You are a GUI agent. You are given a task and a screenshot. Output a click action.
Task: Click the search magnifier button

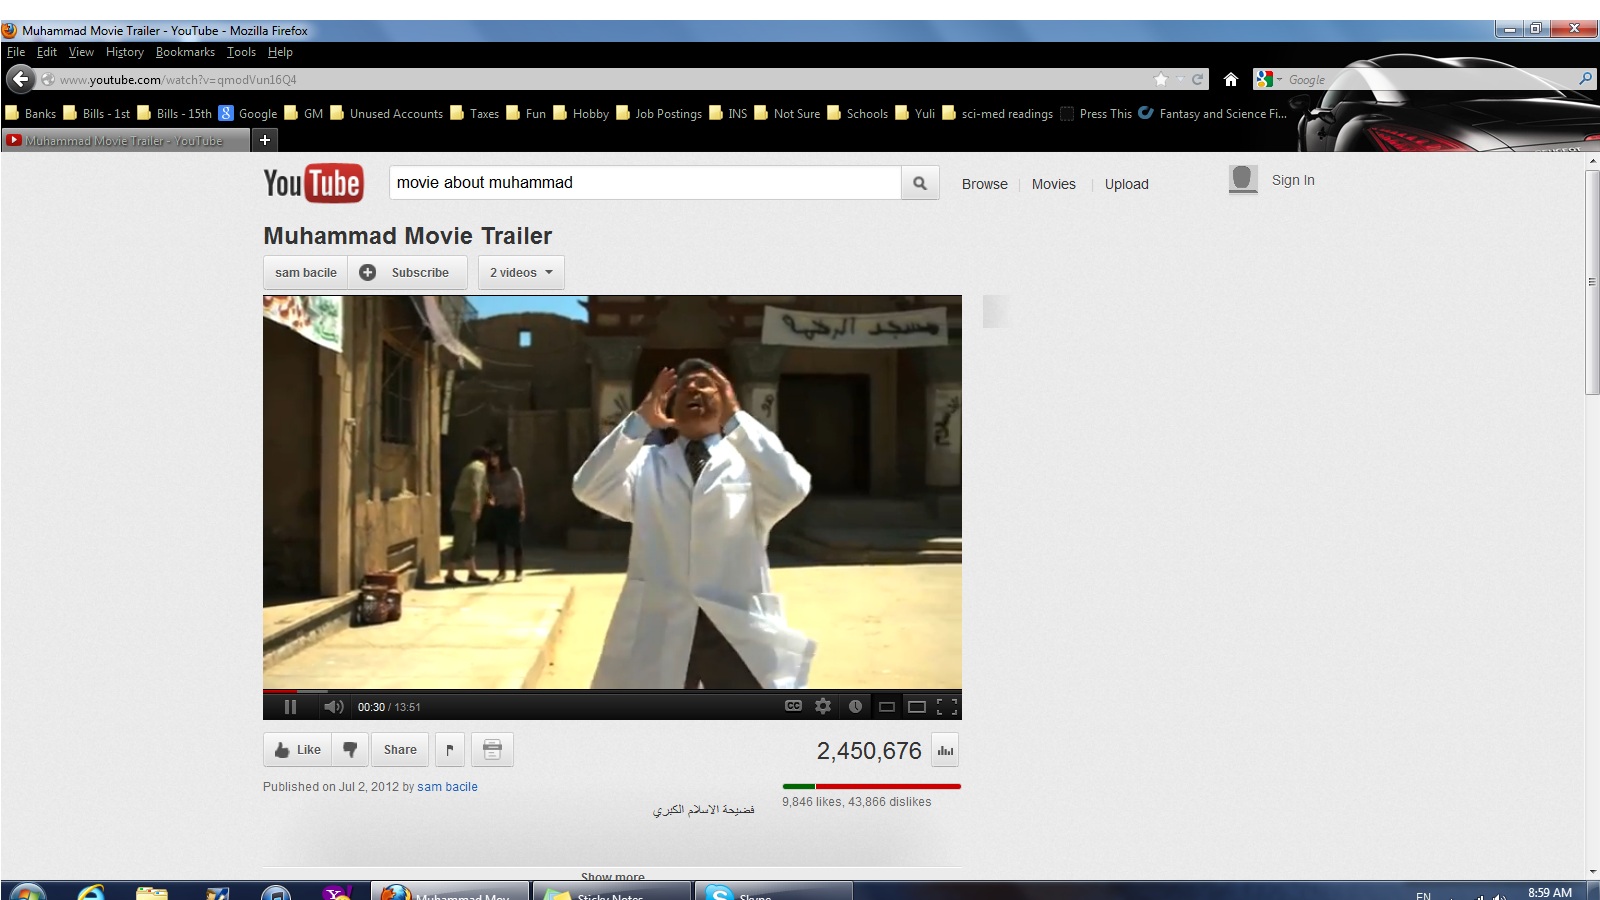coord(920,183)
